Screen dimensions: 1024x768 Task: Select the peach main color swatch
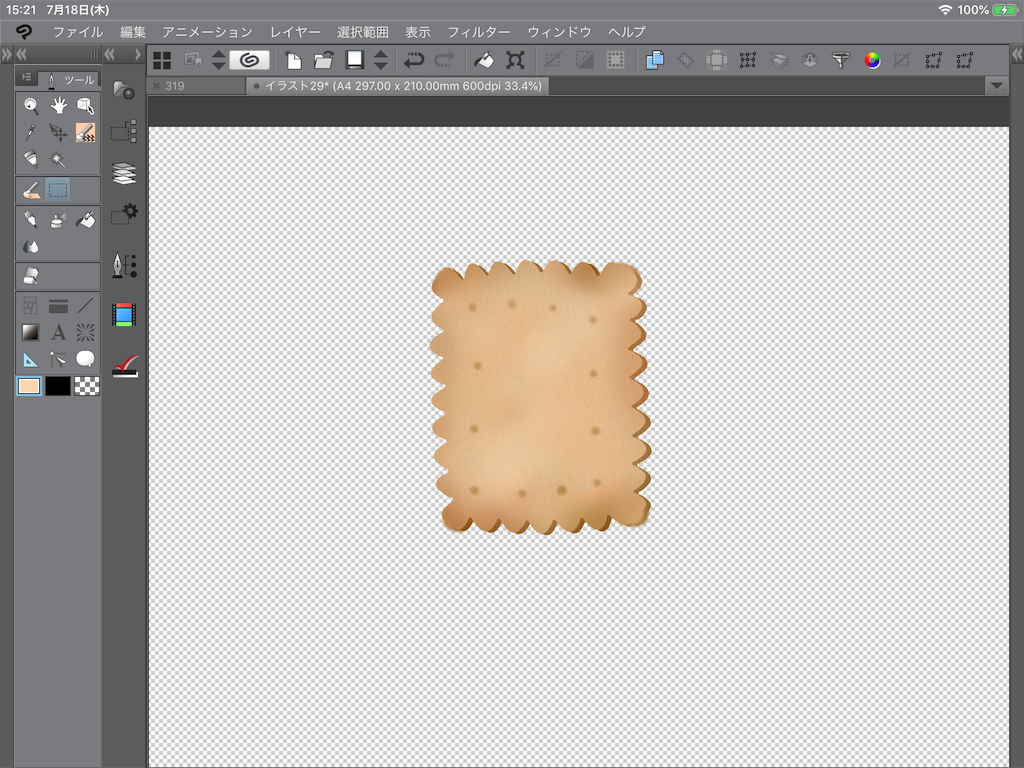coord(29,386)
